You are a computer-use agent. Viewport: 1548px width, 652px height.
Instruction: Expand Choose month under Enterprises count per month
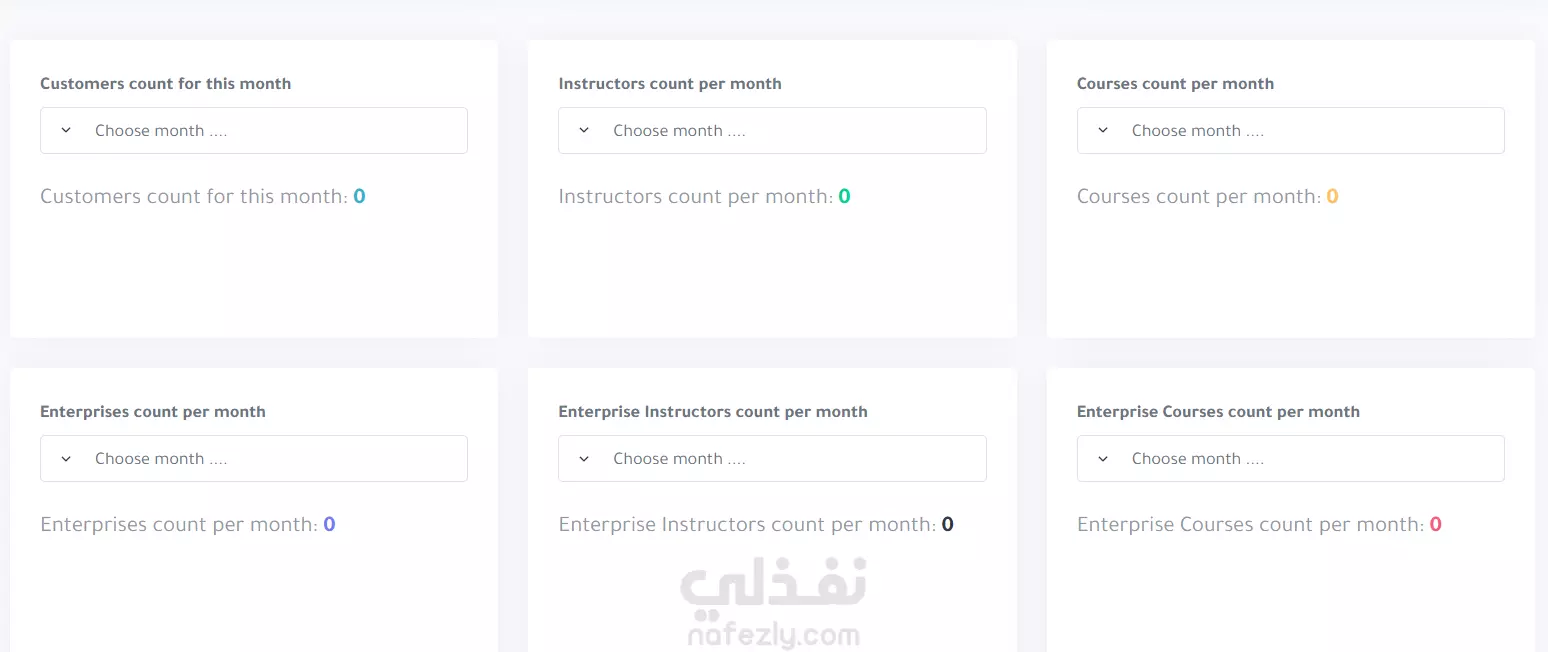tap(254, 459)
